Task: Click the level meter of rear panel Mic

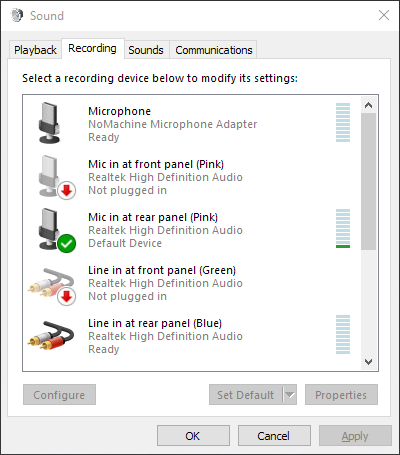Action: click(343, 229)
